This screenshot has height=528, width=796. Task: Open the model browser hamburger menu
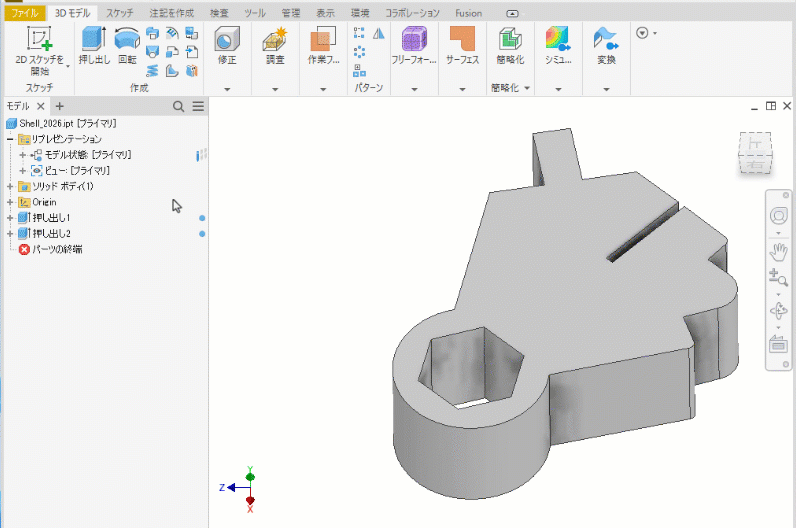click(x=198, y=106)
